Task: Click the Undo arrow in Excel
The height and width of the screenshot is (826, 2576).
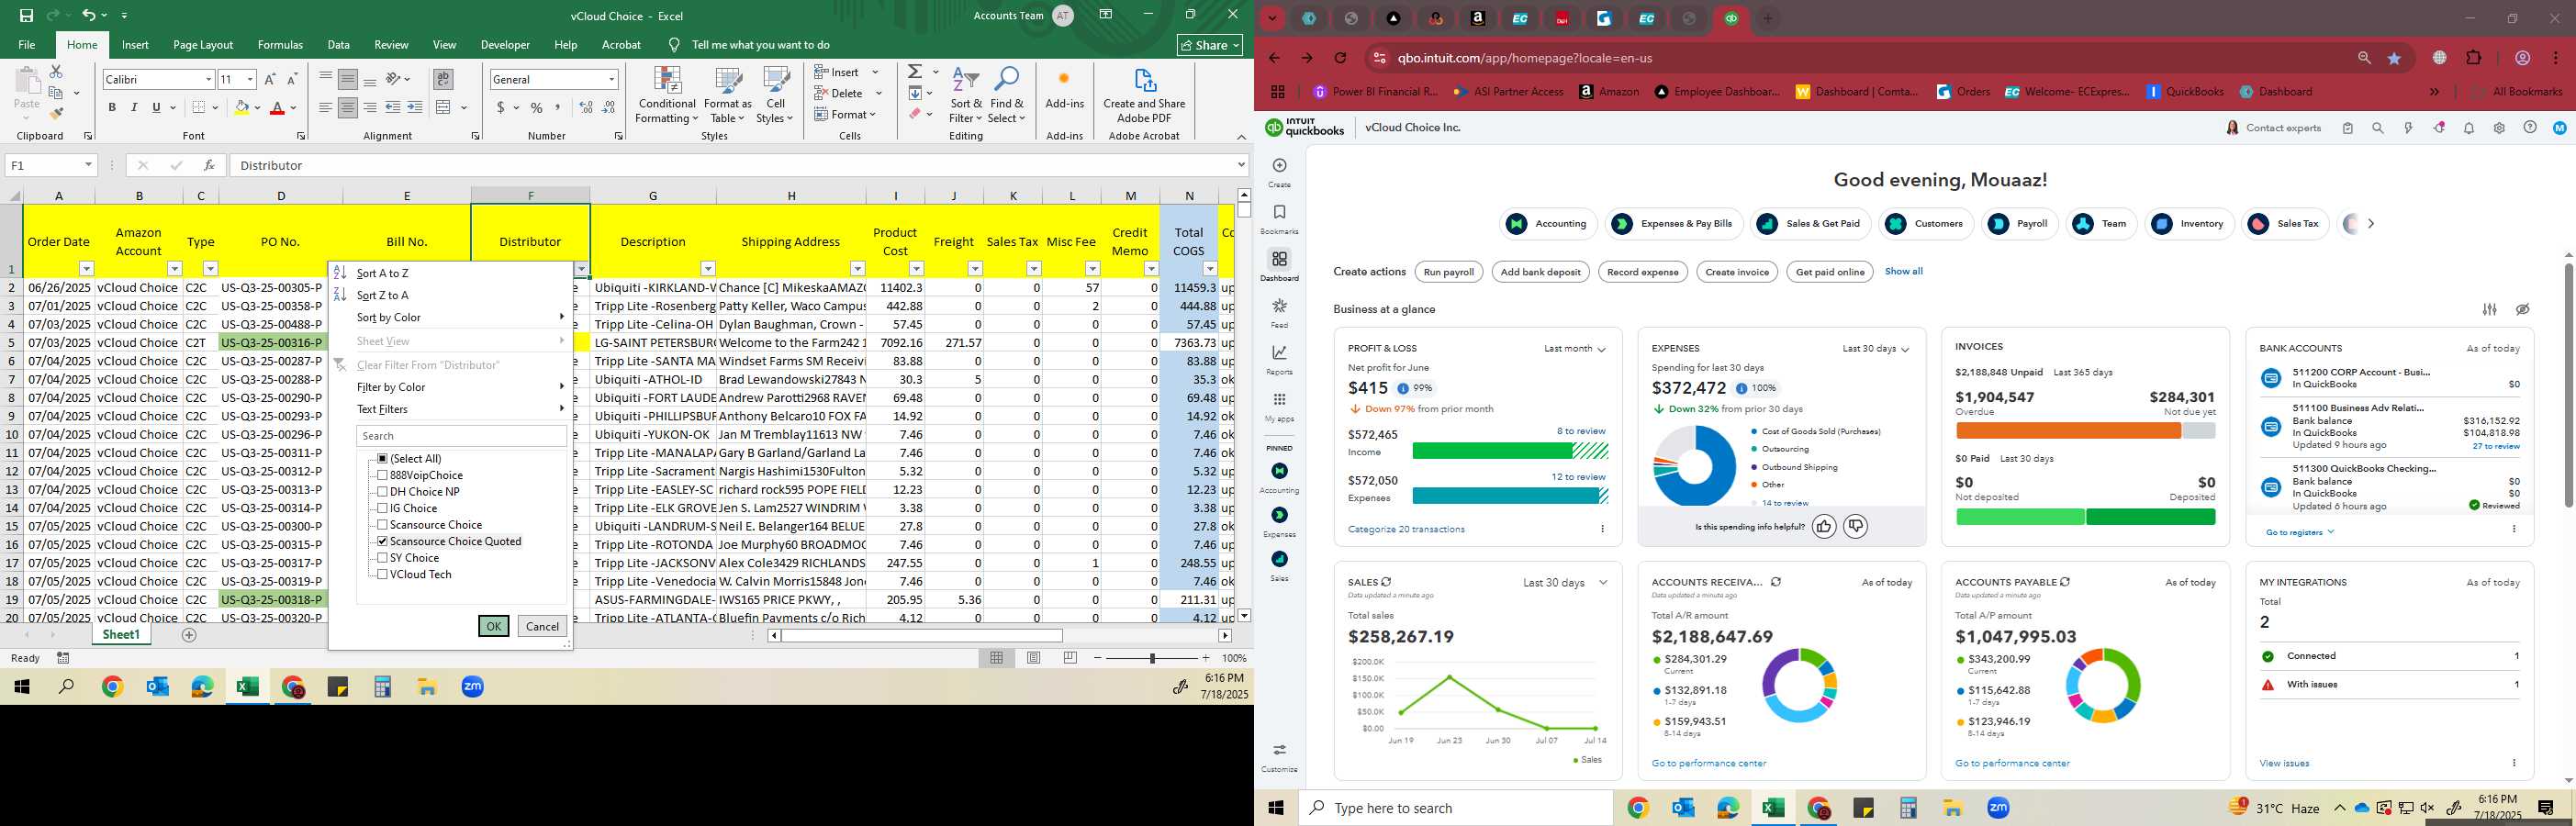Action: click(89, 15)
